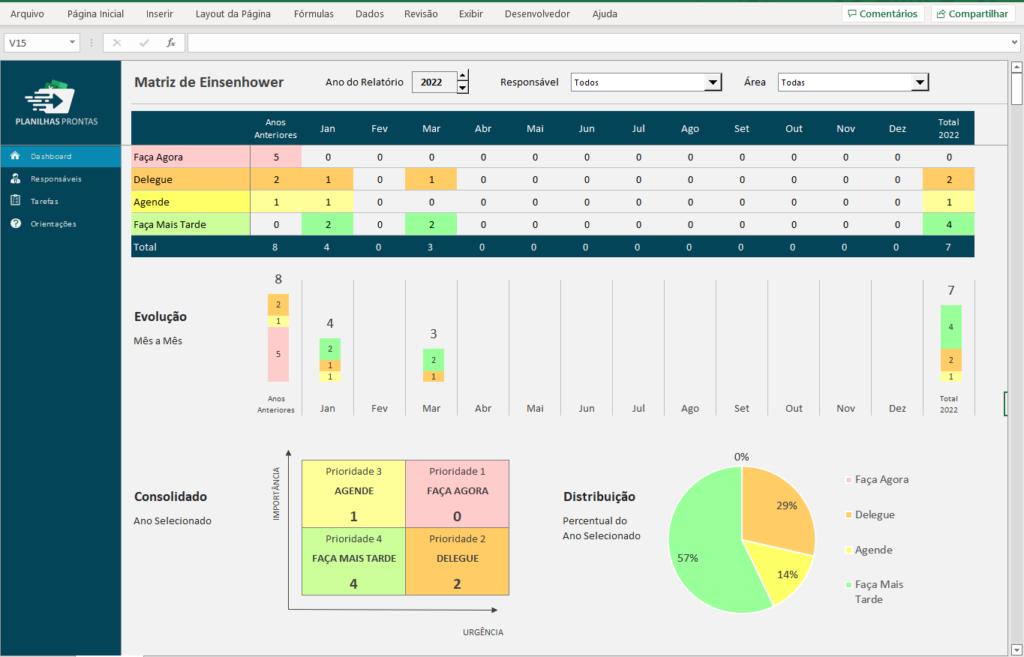
Task: Click the down arrow beside the year 2022
Action: pyautogui.click(x=461, y=88)
